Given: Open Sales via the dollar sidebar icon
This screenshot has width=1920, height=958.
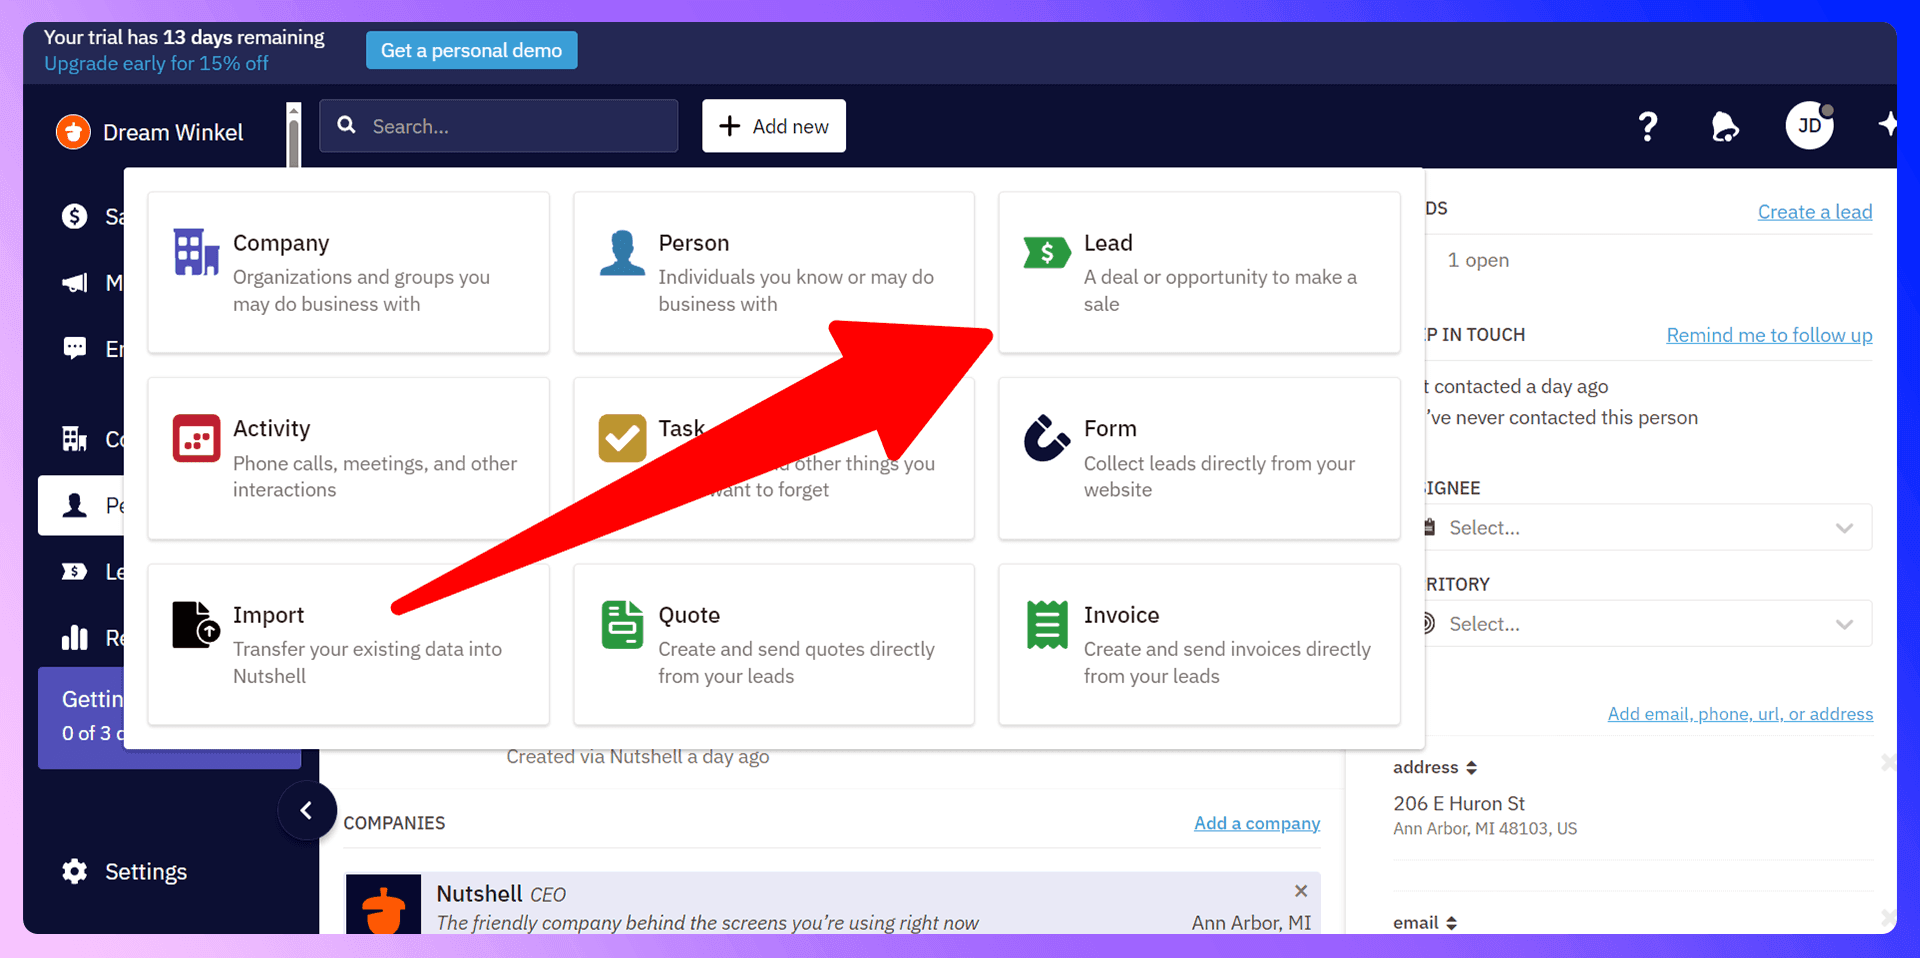Looking at the screenshot, I should [x=75, y=216].
